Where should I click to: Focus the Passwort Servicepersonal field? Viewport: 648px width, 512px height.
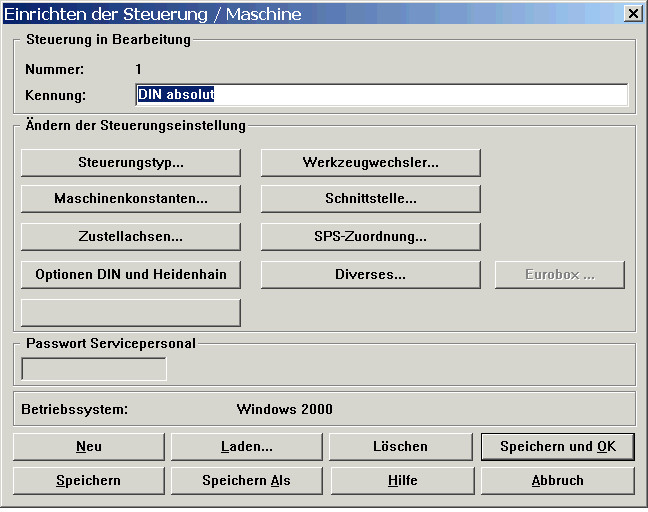click(x=94, y=369)
